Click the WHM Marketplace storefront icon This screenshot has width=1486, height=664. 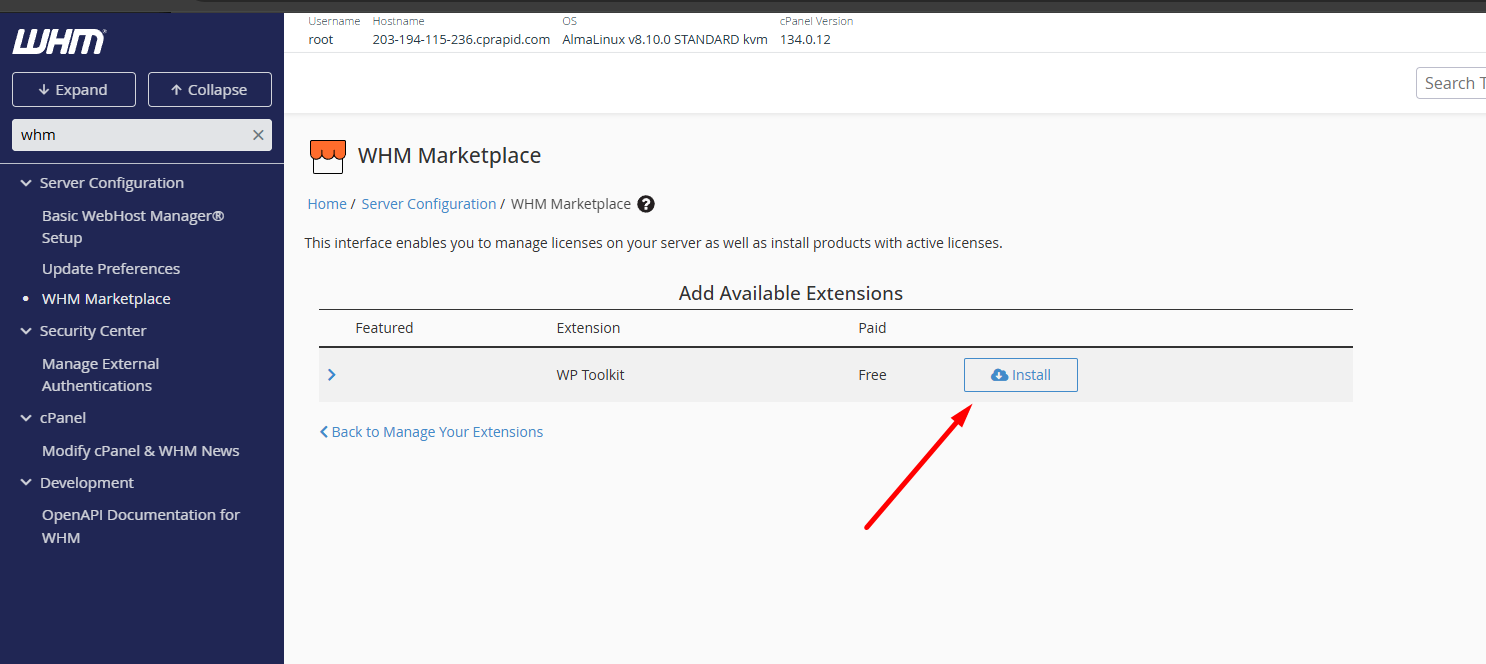point(328,156)
